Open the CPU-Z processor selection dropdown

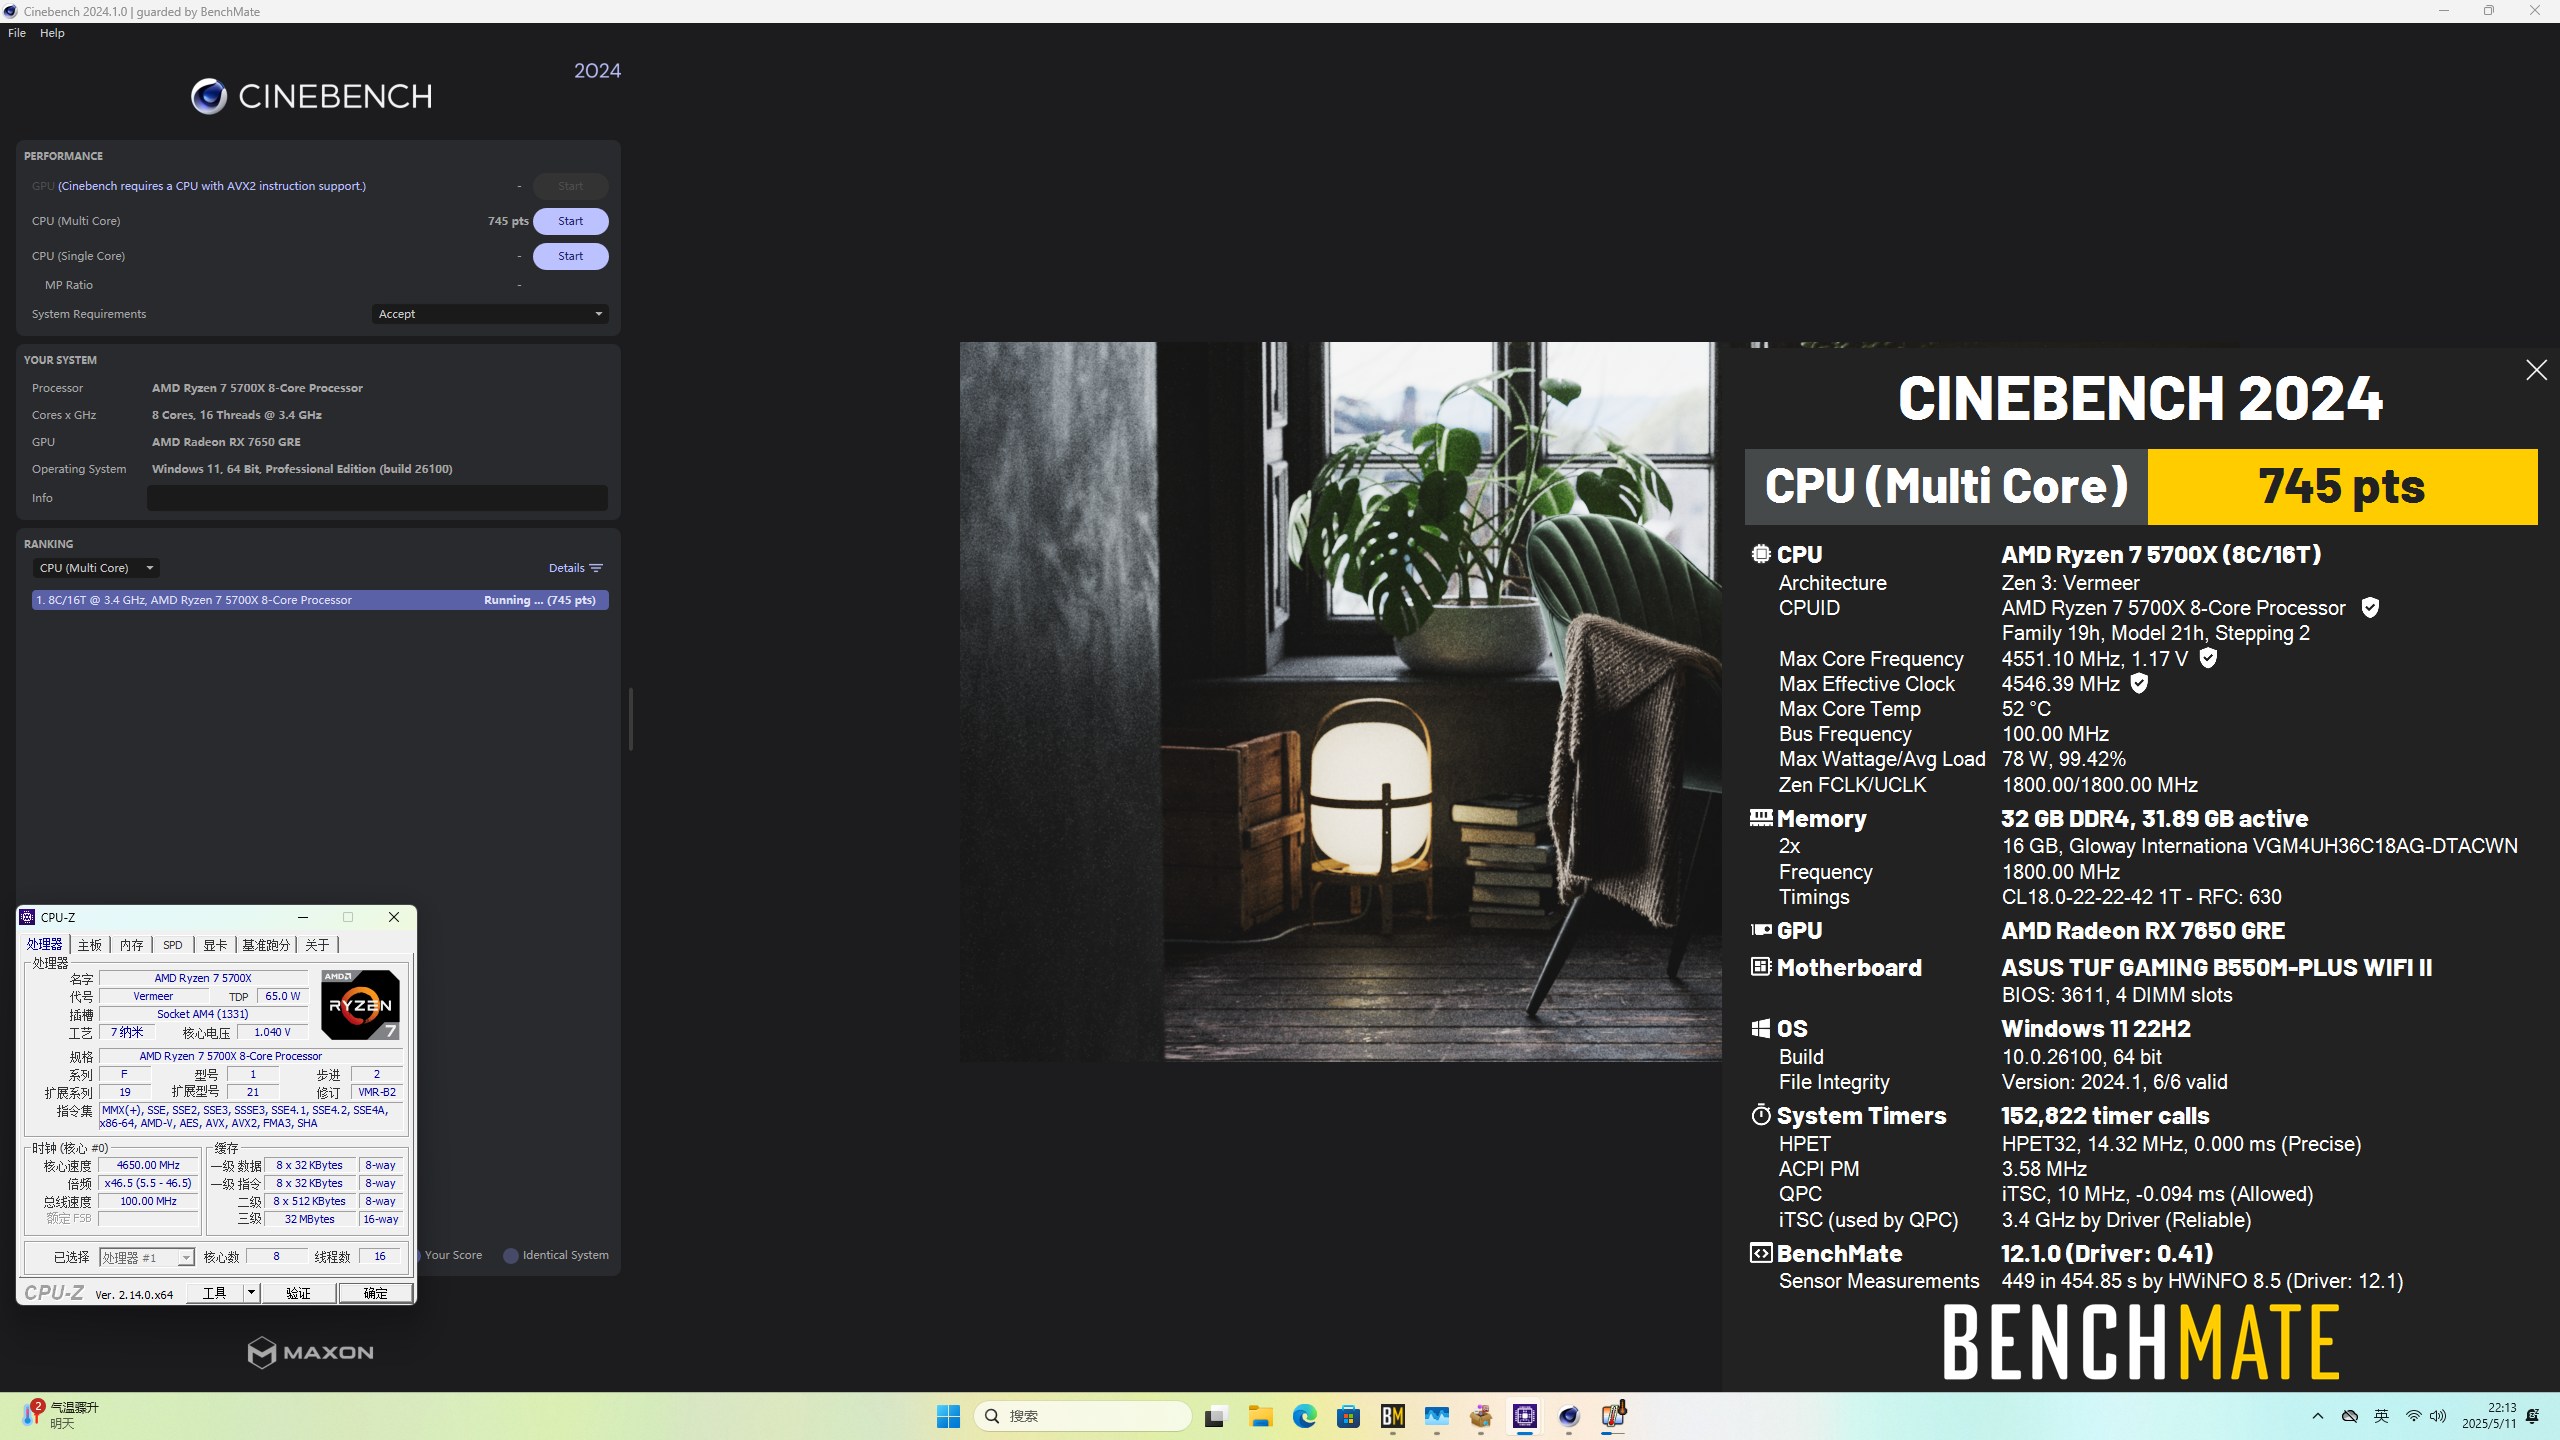[x=146, y=1257]
